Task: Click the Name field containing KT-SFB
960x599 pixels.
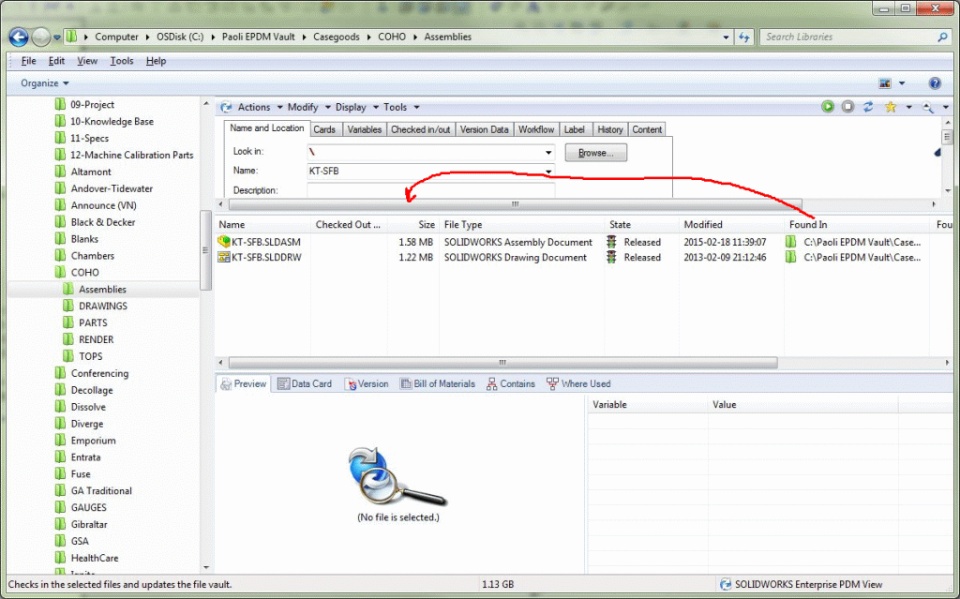Action: [426, 171]
